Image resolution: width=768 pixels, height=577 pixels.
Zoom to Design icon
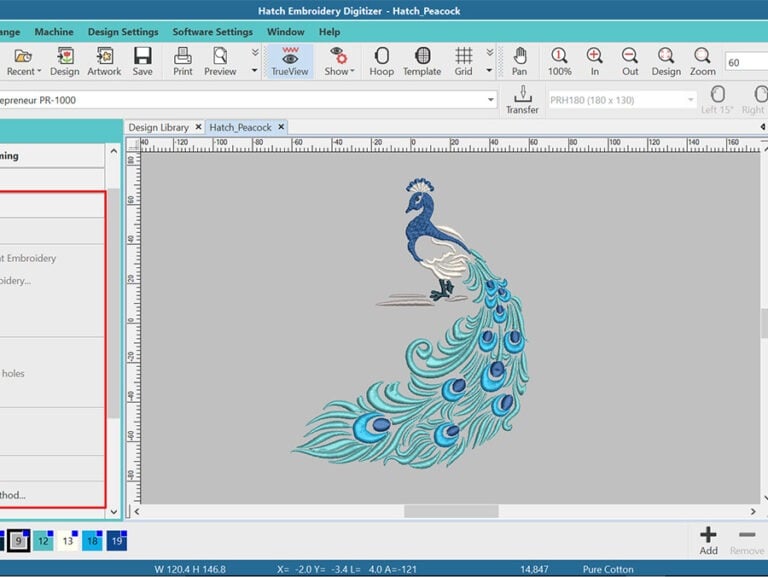pyautogui.click(x=666, y=61)
